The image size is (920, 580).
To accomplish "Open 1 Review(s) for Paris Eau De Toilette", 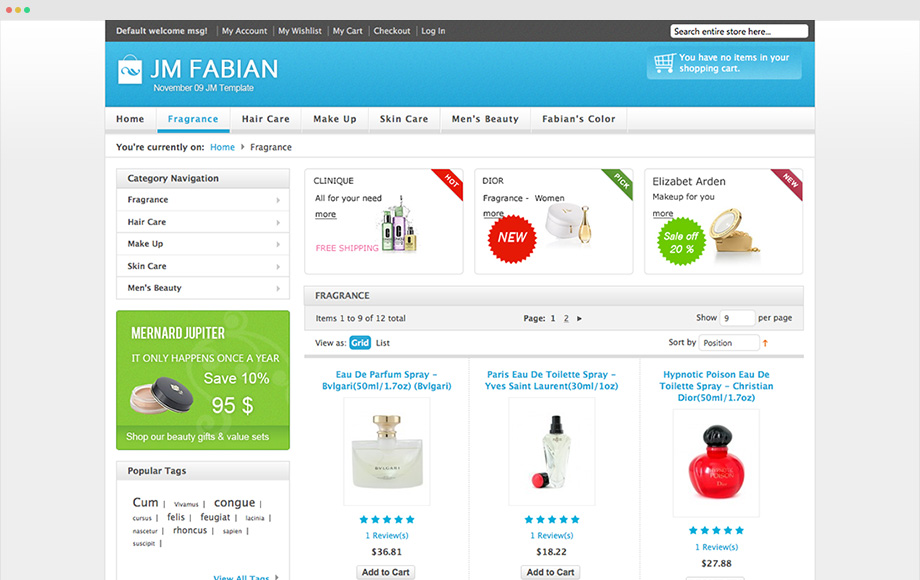I will (552, 535).
